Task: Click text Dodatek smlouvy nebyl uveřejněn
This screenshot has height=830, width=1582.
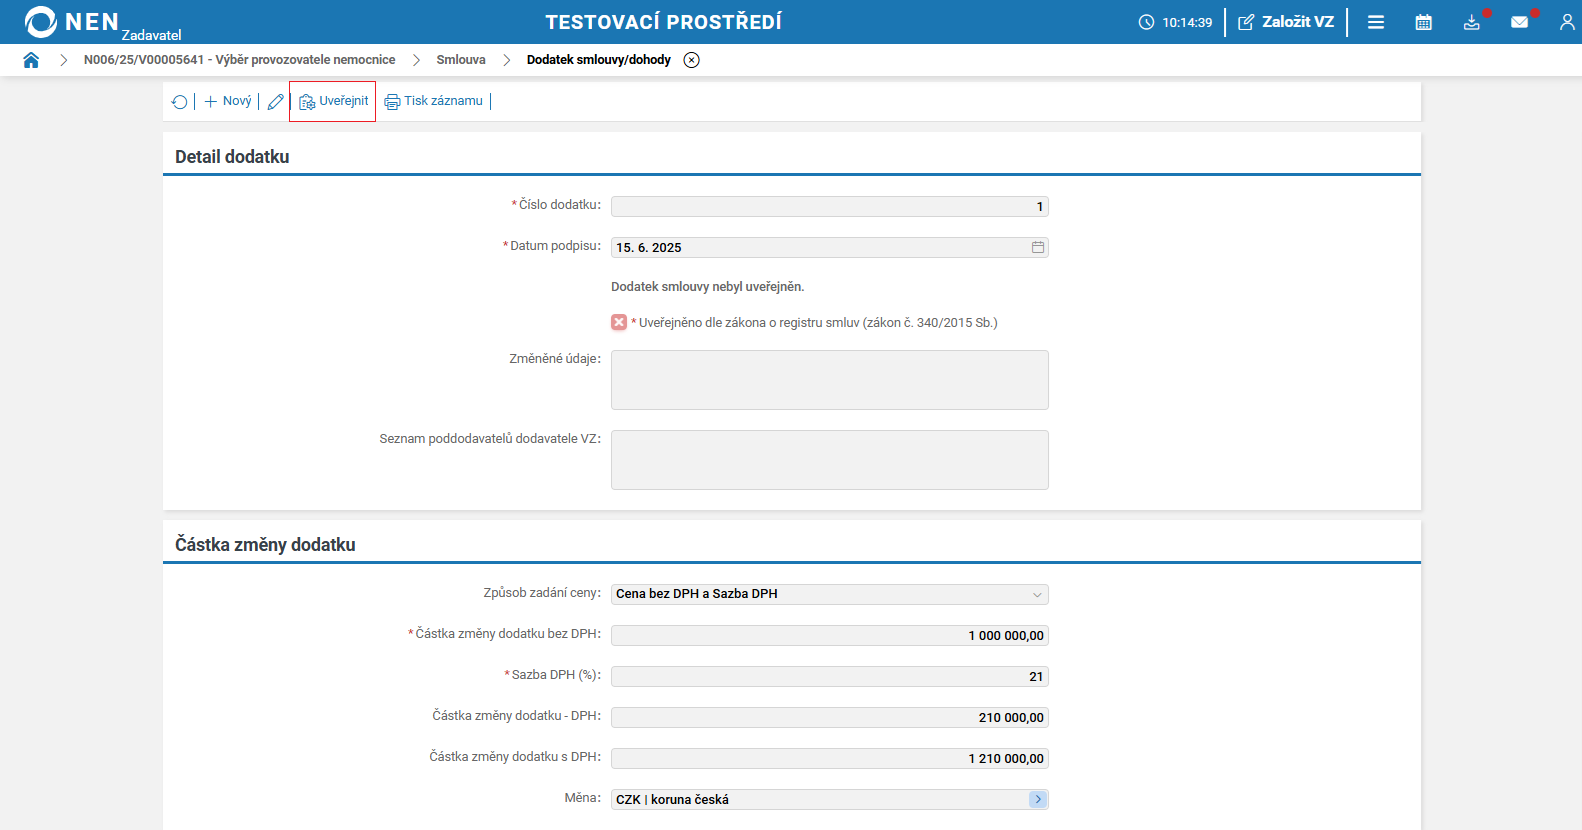Action: pos(707,287)
